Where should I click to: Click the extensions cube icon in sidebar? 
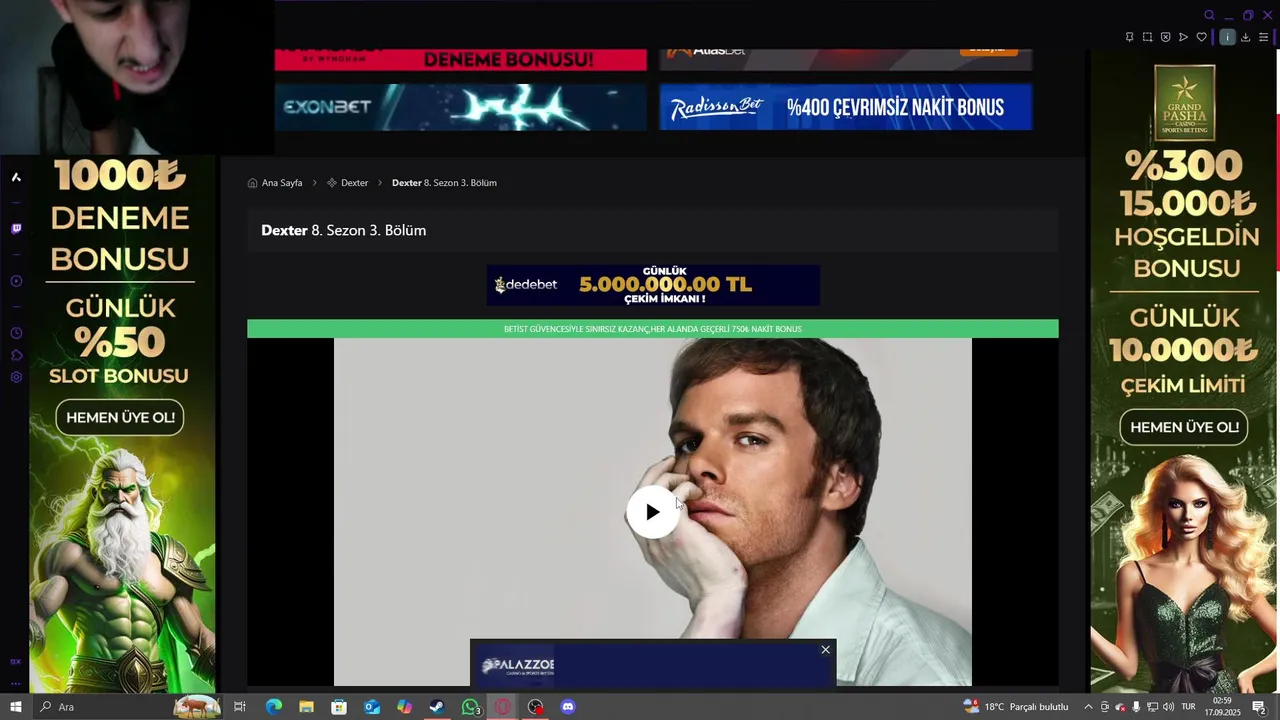16,355
